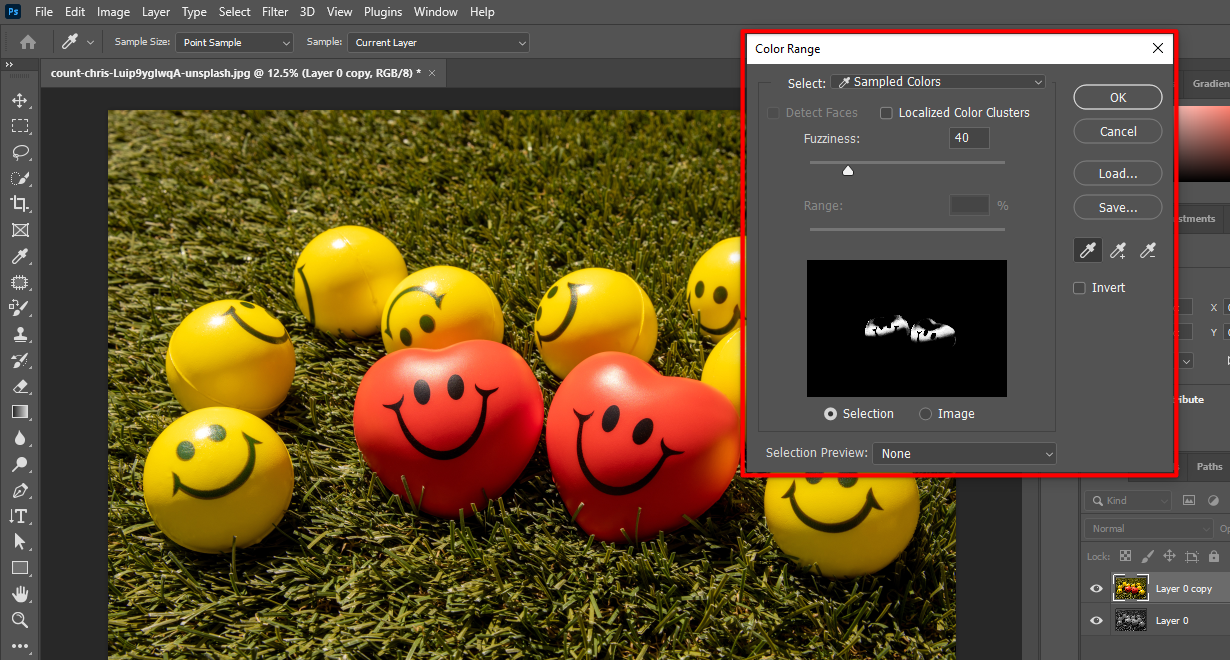Click the Subtract from Sample eyedropper

tap(1149, 251)
